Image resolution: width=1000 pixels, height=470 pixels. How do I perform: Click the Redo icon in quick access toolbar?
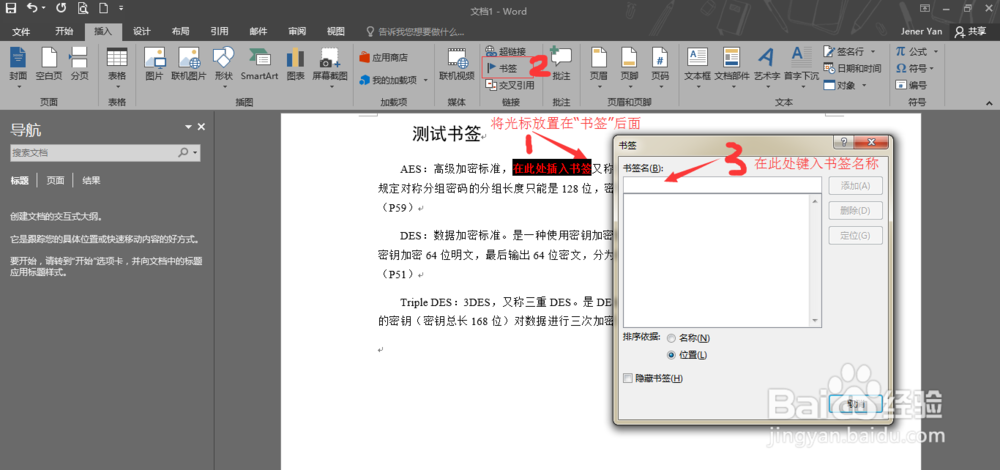[x=61, y=9]
